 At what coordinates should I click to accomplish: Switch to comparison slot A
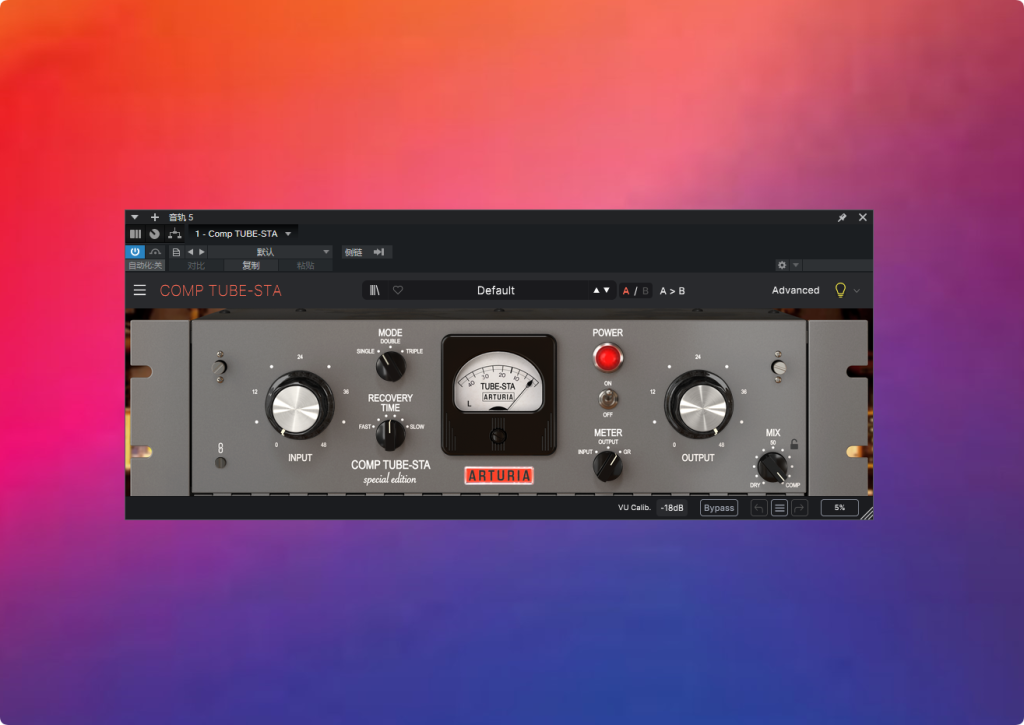[x=626, y=291]
